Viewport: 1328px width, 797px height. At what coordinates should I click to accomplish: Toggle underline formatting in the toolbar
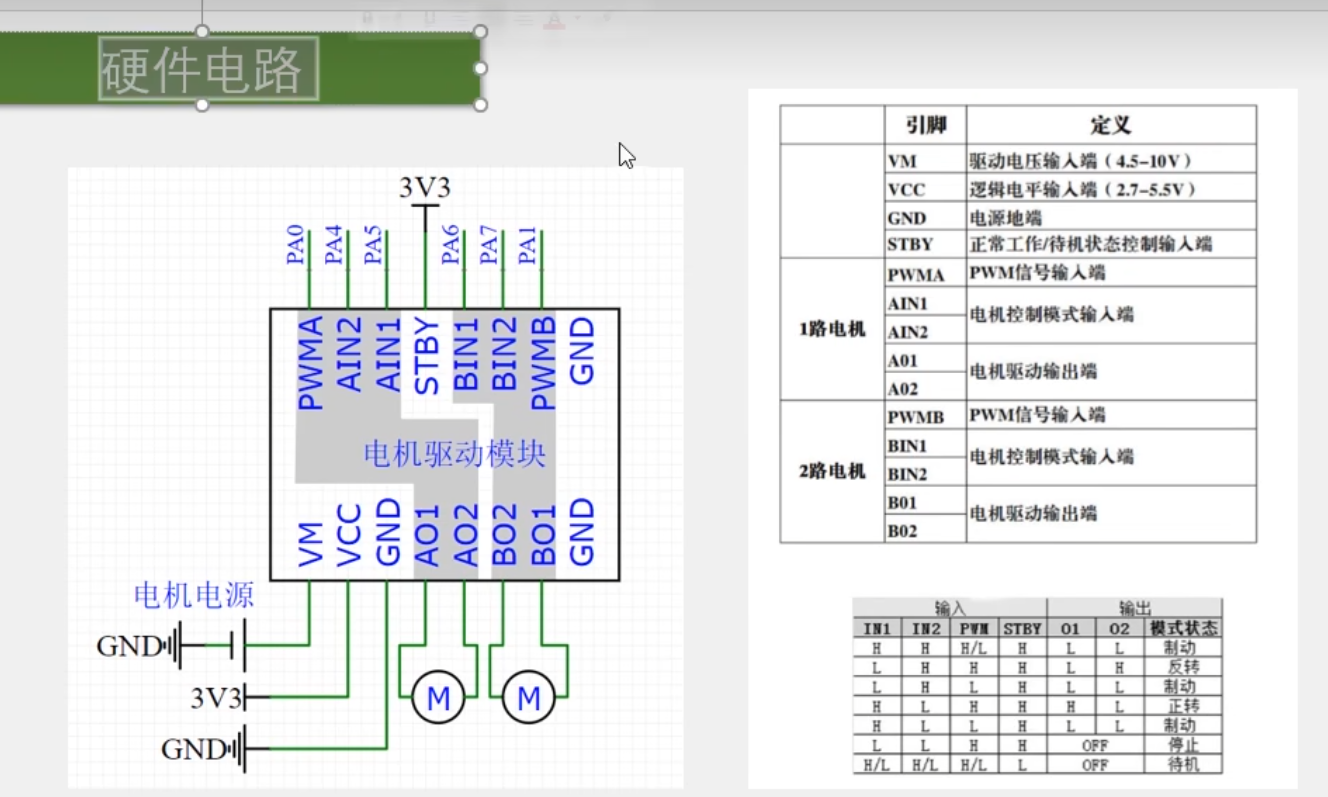[x=429, y=17]
